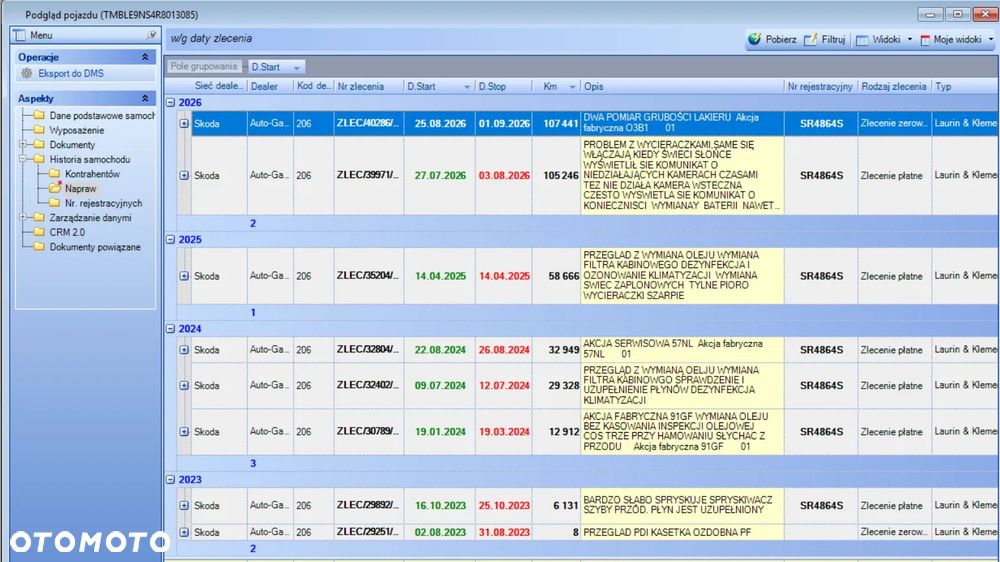Select Napraw in the history tree
The width and height of the screenshot is (1000, 562).
click(x=80, y=189)
